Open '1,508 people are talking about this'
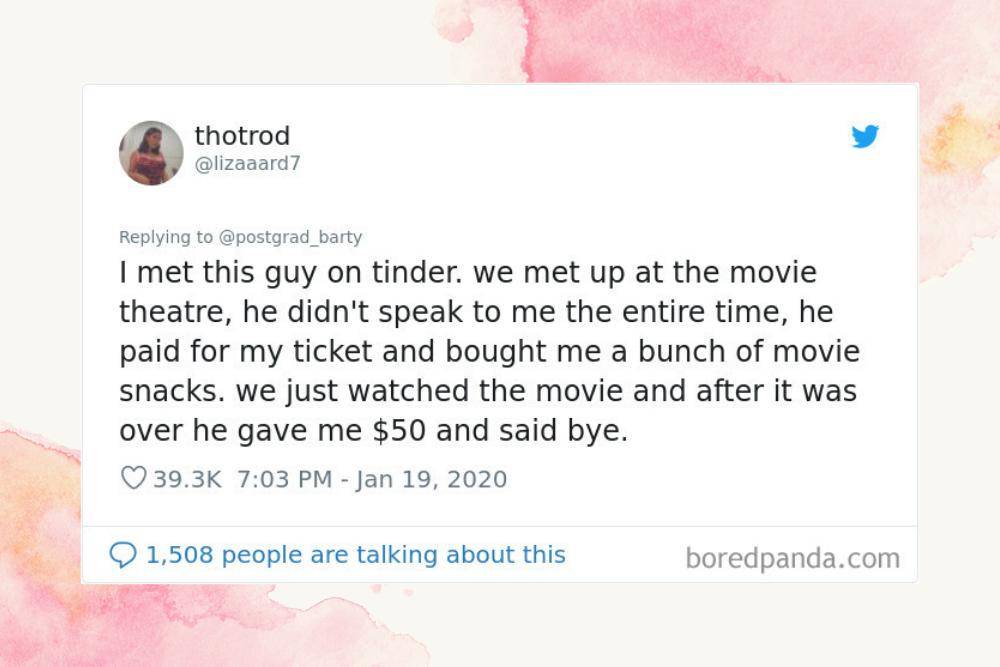Viewport: 1000px width, 667px height. 356,555
